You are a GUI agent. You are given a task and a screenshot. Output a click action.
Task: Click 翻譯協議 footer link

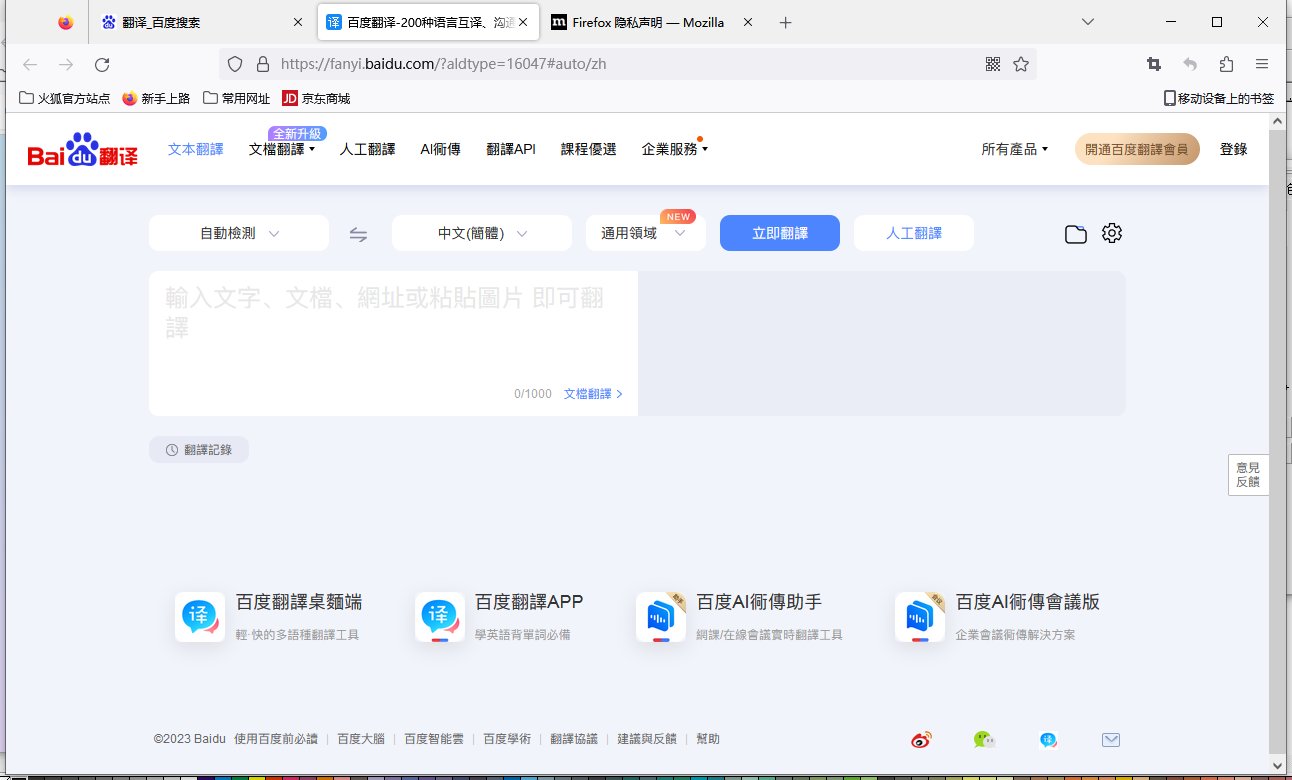coord(574,739)
